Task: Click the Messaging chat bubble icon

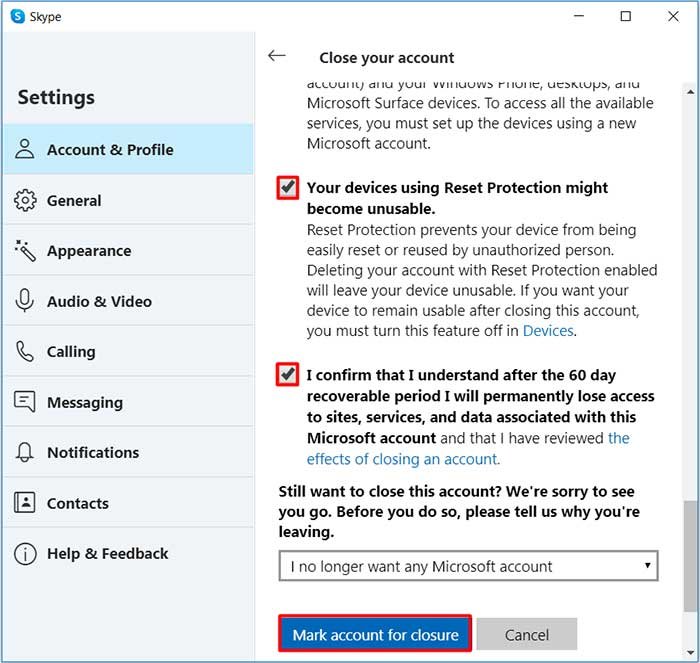Action: (25, 402)
